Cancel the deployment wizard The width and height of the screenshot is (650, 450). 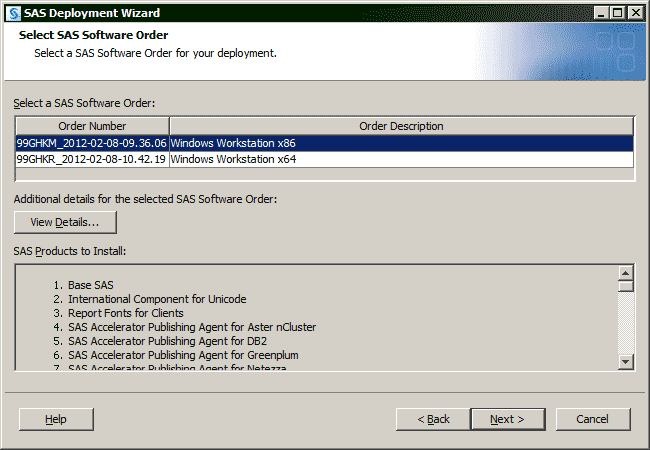pos(593,419)
